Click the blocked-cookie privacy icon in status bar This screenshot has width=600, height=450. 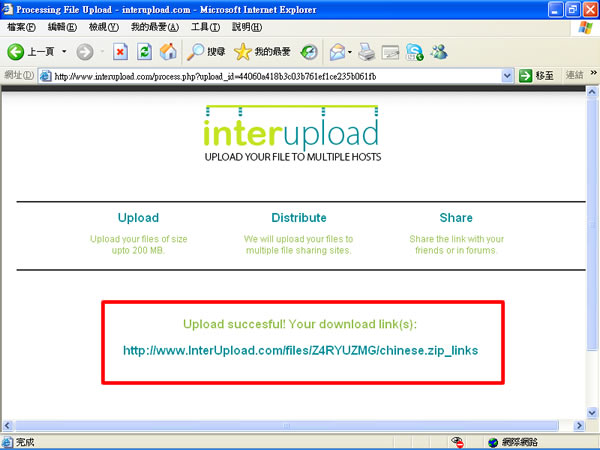pyautogui.click(x=458, y=442)
